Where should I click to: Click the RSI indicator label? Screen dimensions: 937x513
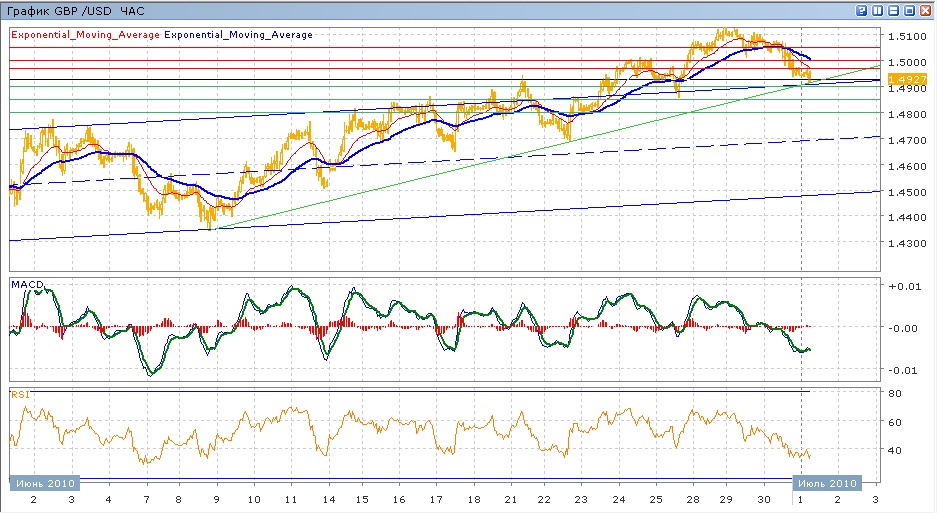[20, 394]
